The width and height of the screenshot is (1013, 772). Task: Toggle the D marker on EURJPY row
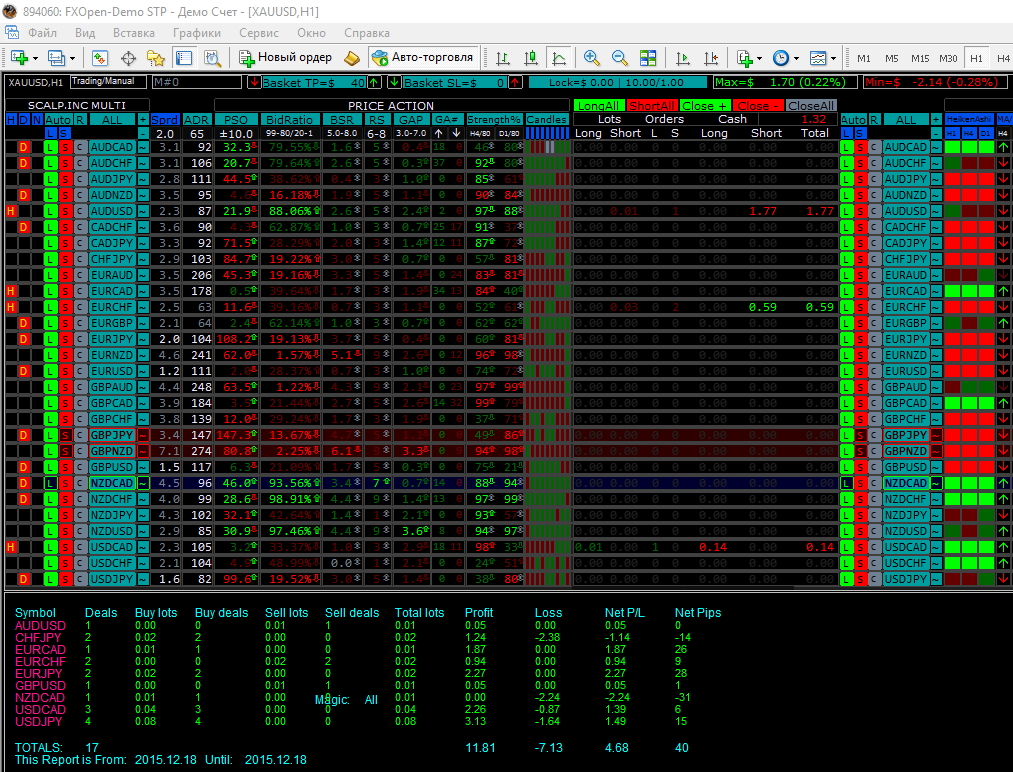[x=23, y=339]
